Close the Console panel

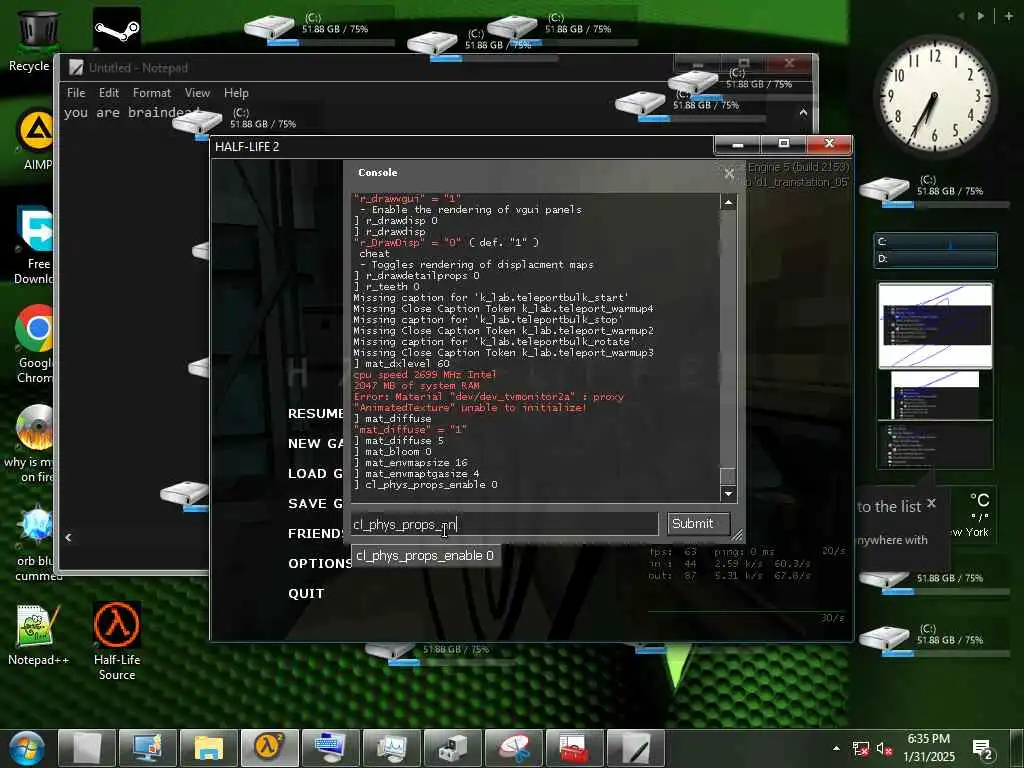point(729,173)
